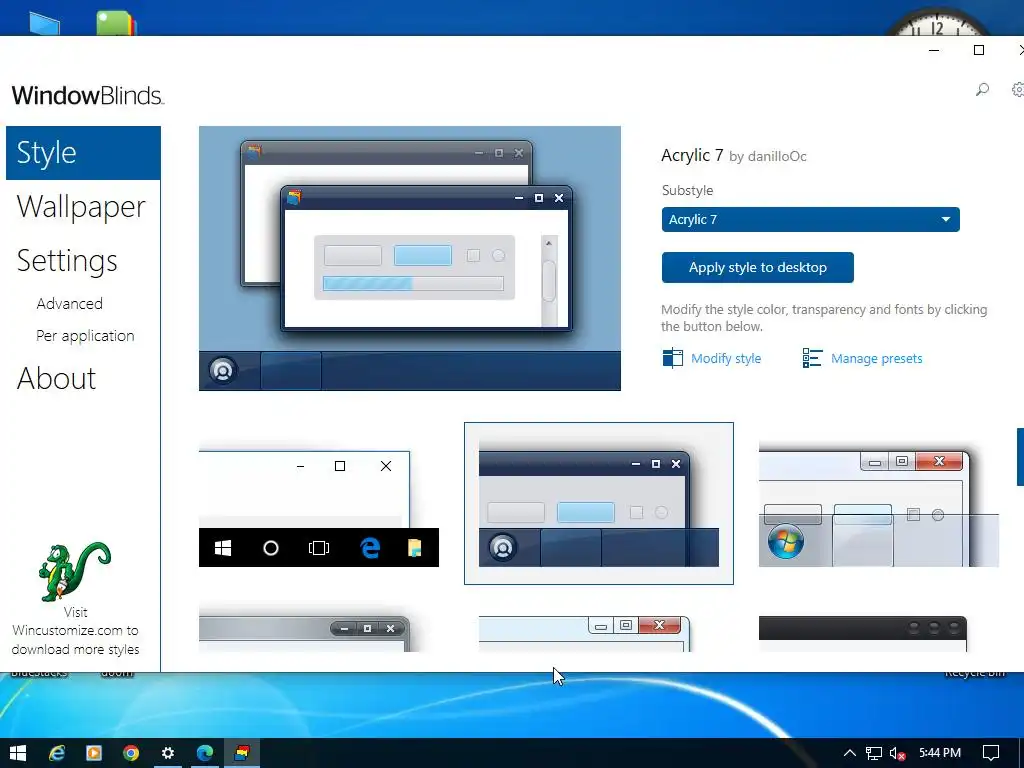
Task: Click the muted volume tray icon
Action: coord(897,754)
